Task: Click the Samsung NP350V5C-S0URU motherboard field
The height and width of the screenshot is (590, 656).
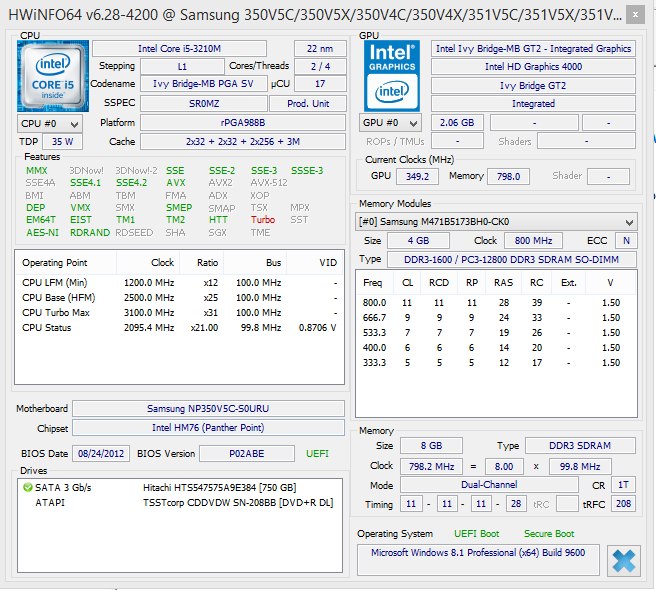Action: point(208,408)
